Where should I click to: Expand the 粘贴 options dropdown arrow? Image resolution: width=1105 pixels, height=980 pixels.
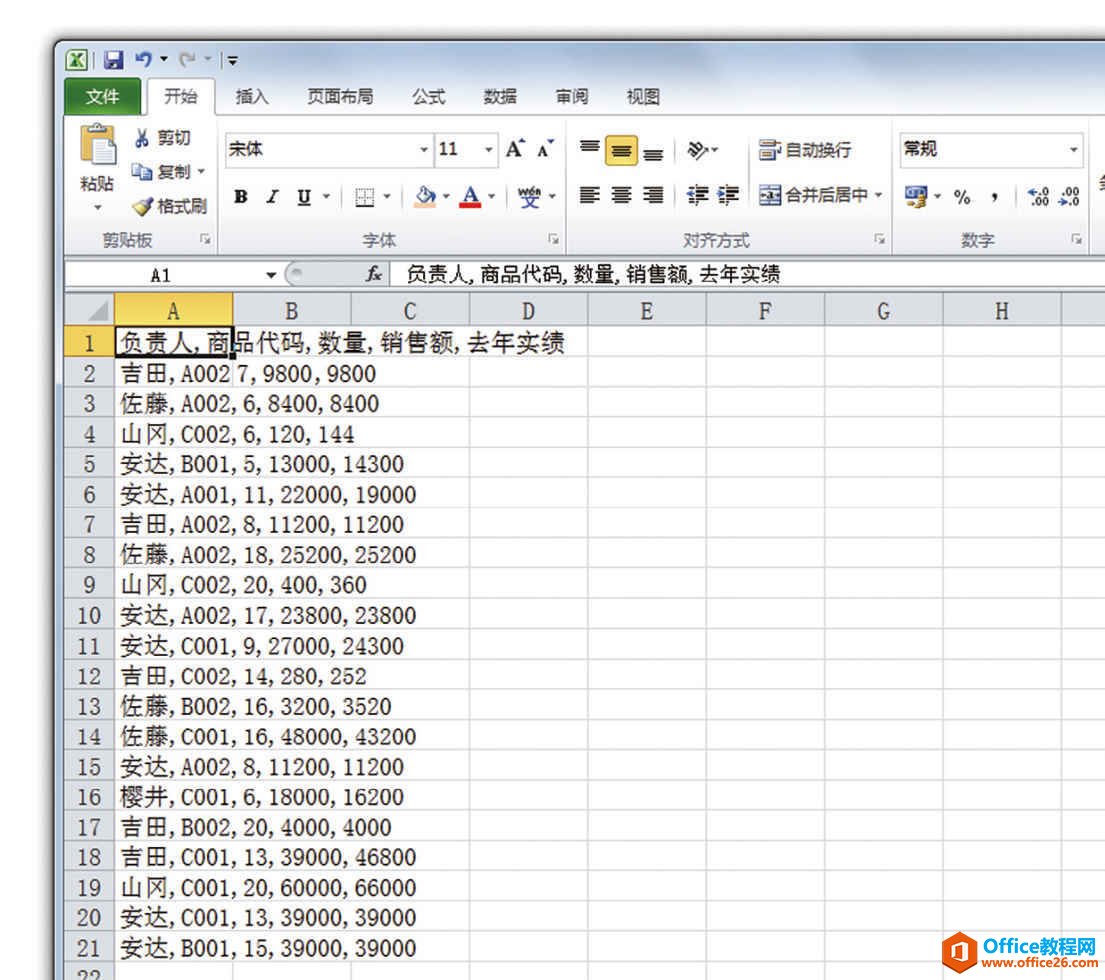[x=97, y=207]
